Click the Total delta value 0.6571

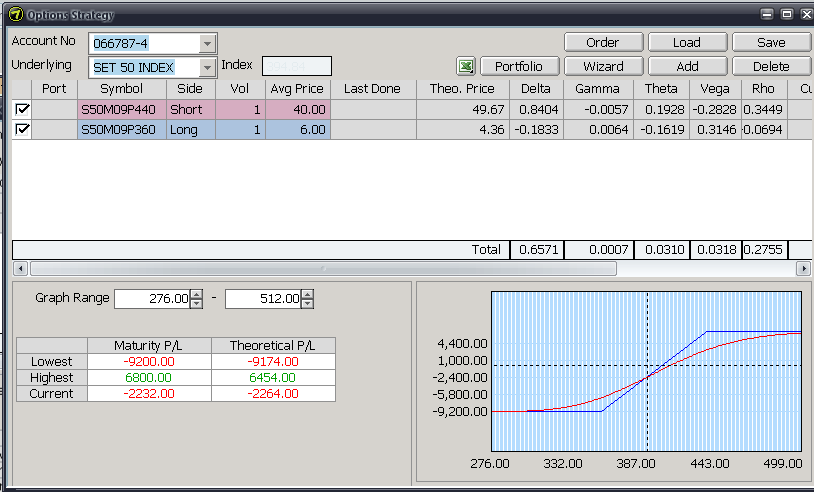(537, 250)
